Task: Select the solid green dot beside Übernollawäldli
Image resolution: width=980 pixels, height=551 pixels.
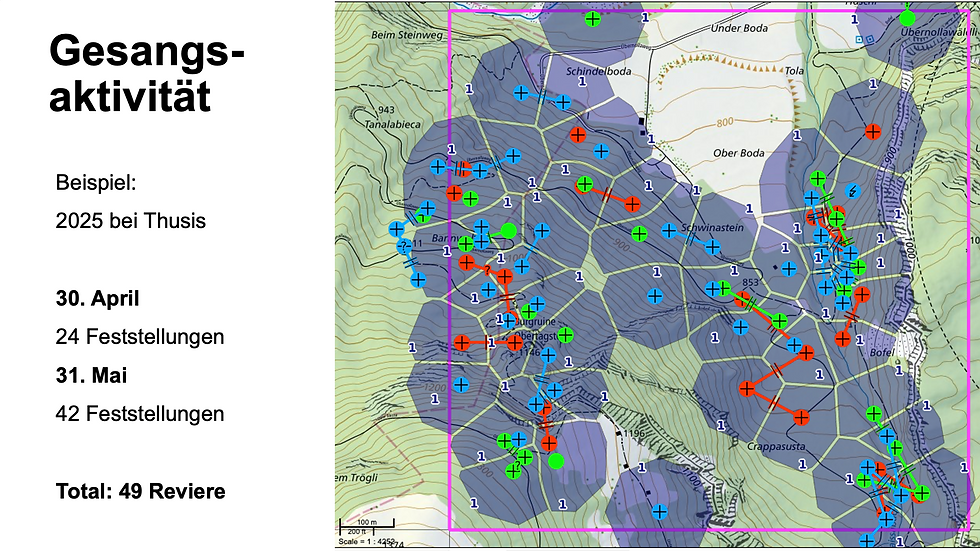Action: [x=908, y=19]
